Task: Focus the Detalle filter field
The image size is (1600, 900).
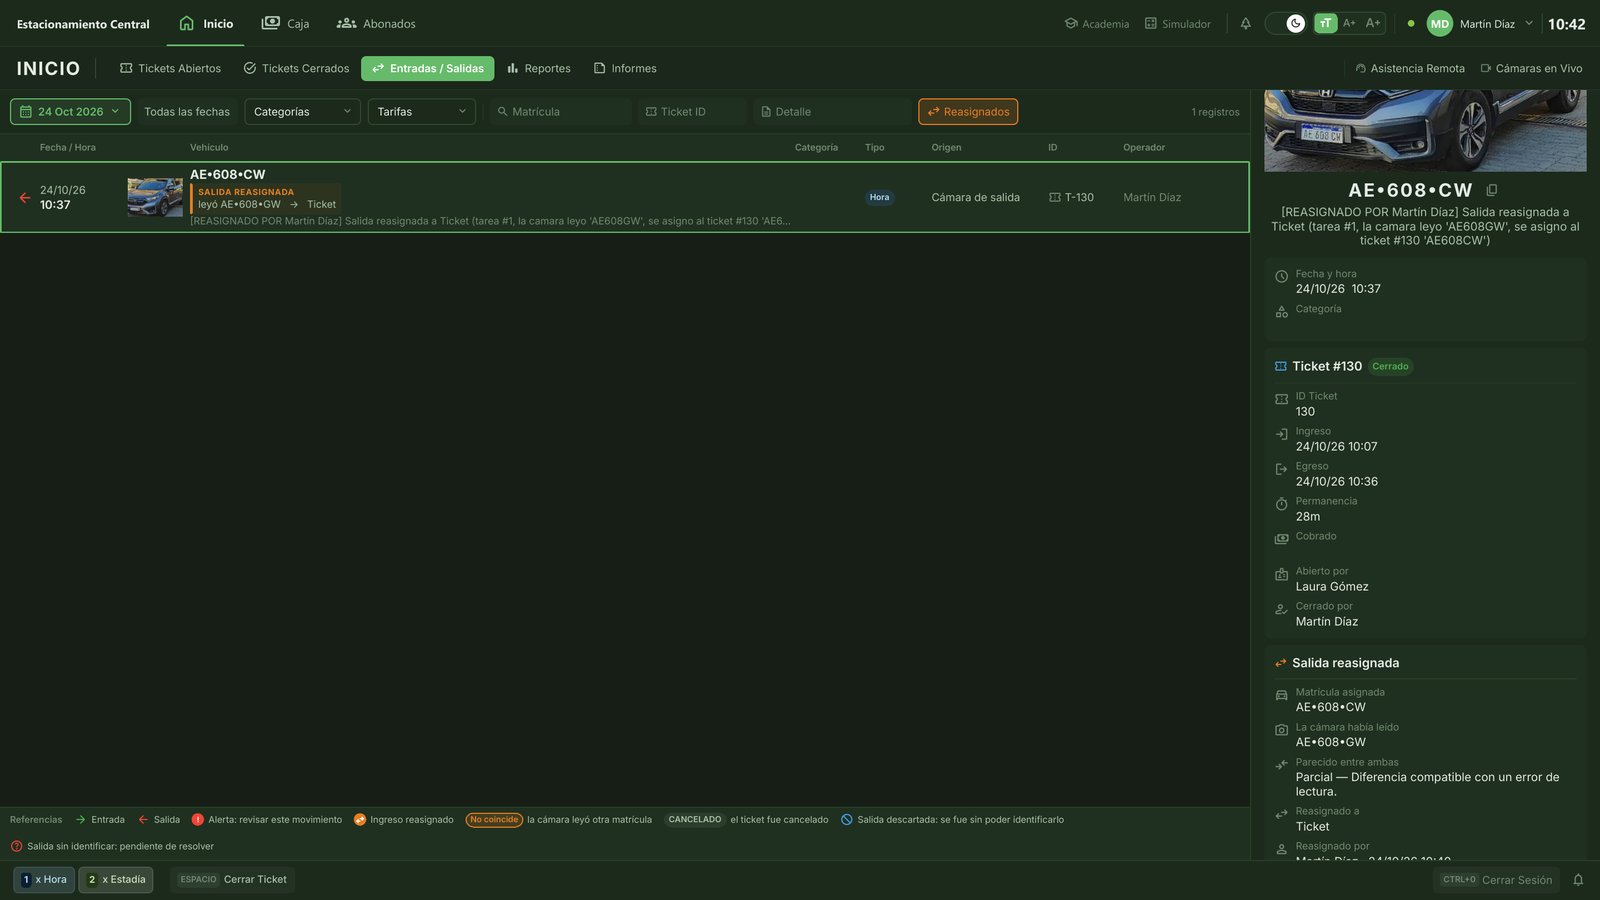Action: (831, 112)
